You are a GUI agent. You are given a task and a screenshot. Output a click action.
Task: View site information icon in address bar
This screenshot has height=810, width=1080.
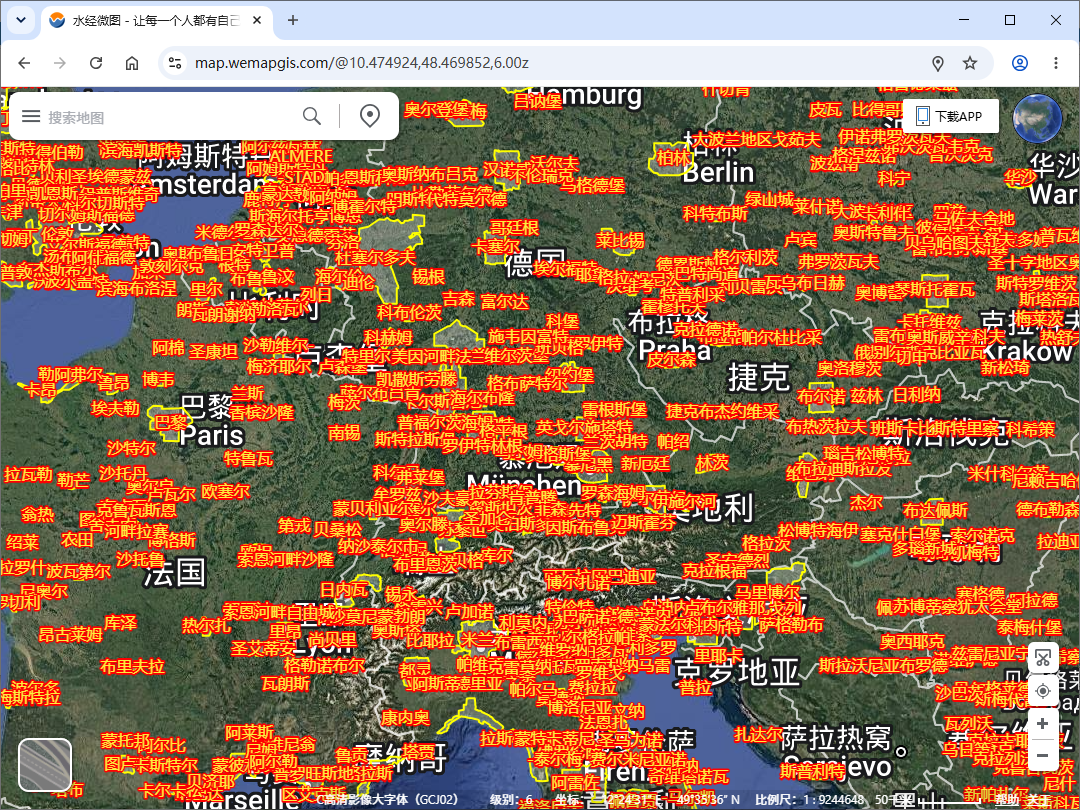tap(176, 63)
